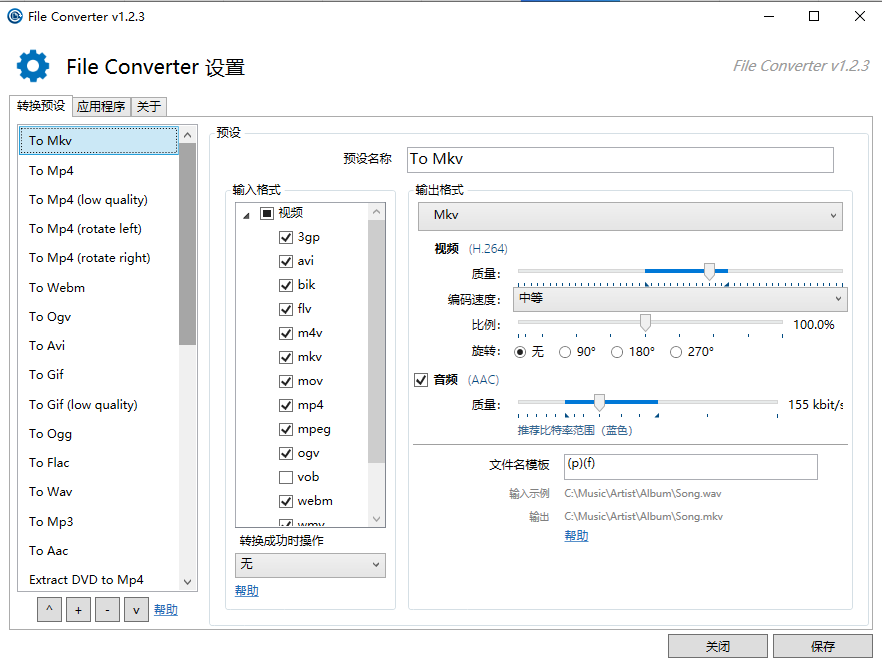Select To Gif (low quality) preset

tap(99, 404)
